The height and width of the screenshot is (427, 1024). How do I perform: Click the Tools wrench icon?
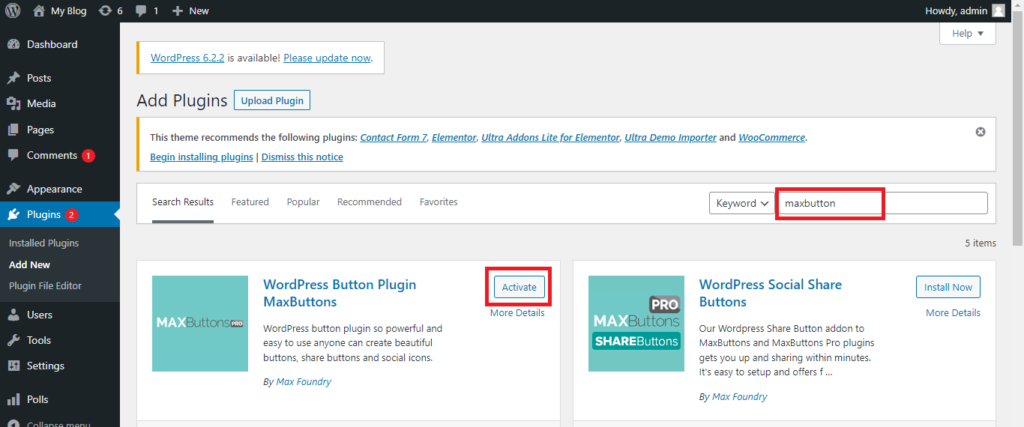pos(13,340)
